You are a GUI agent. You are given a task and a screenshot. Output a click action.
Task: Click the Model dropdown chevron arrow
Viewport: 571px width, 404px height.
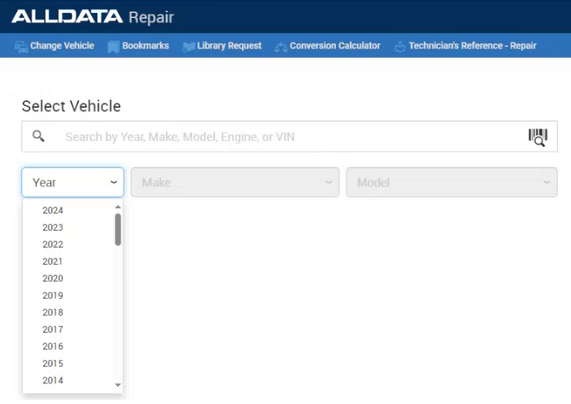click(547, 182)
